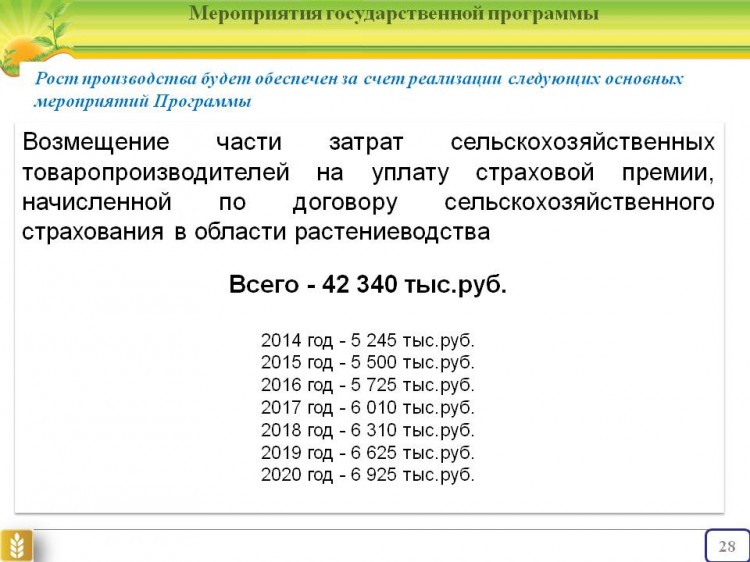Select '2014 год - 5 245 тыс.руб.'
This screenshot has height=562, width=750.
point(367,341)
